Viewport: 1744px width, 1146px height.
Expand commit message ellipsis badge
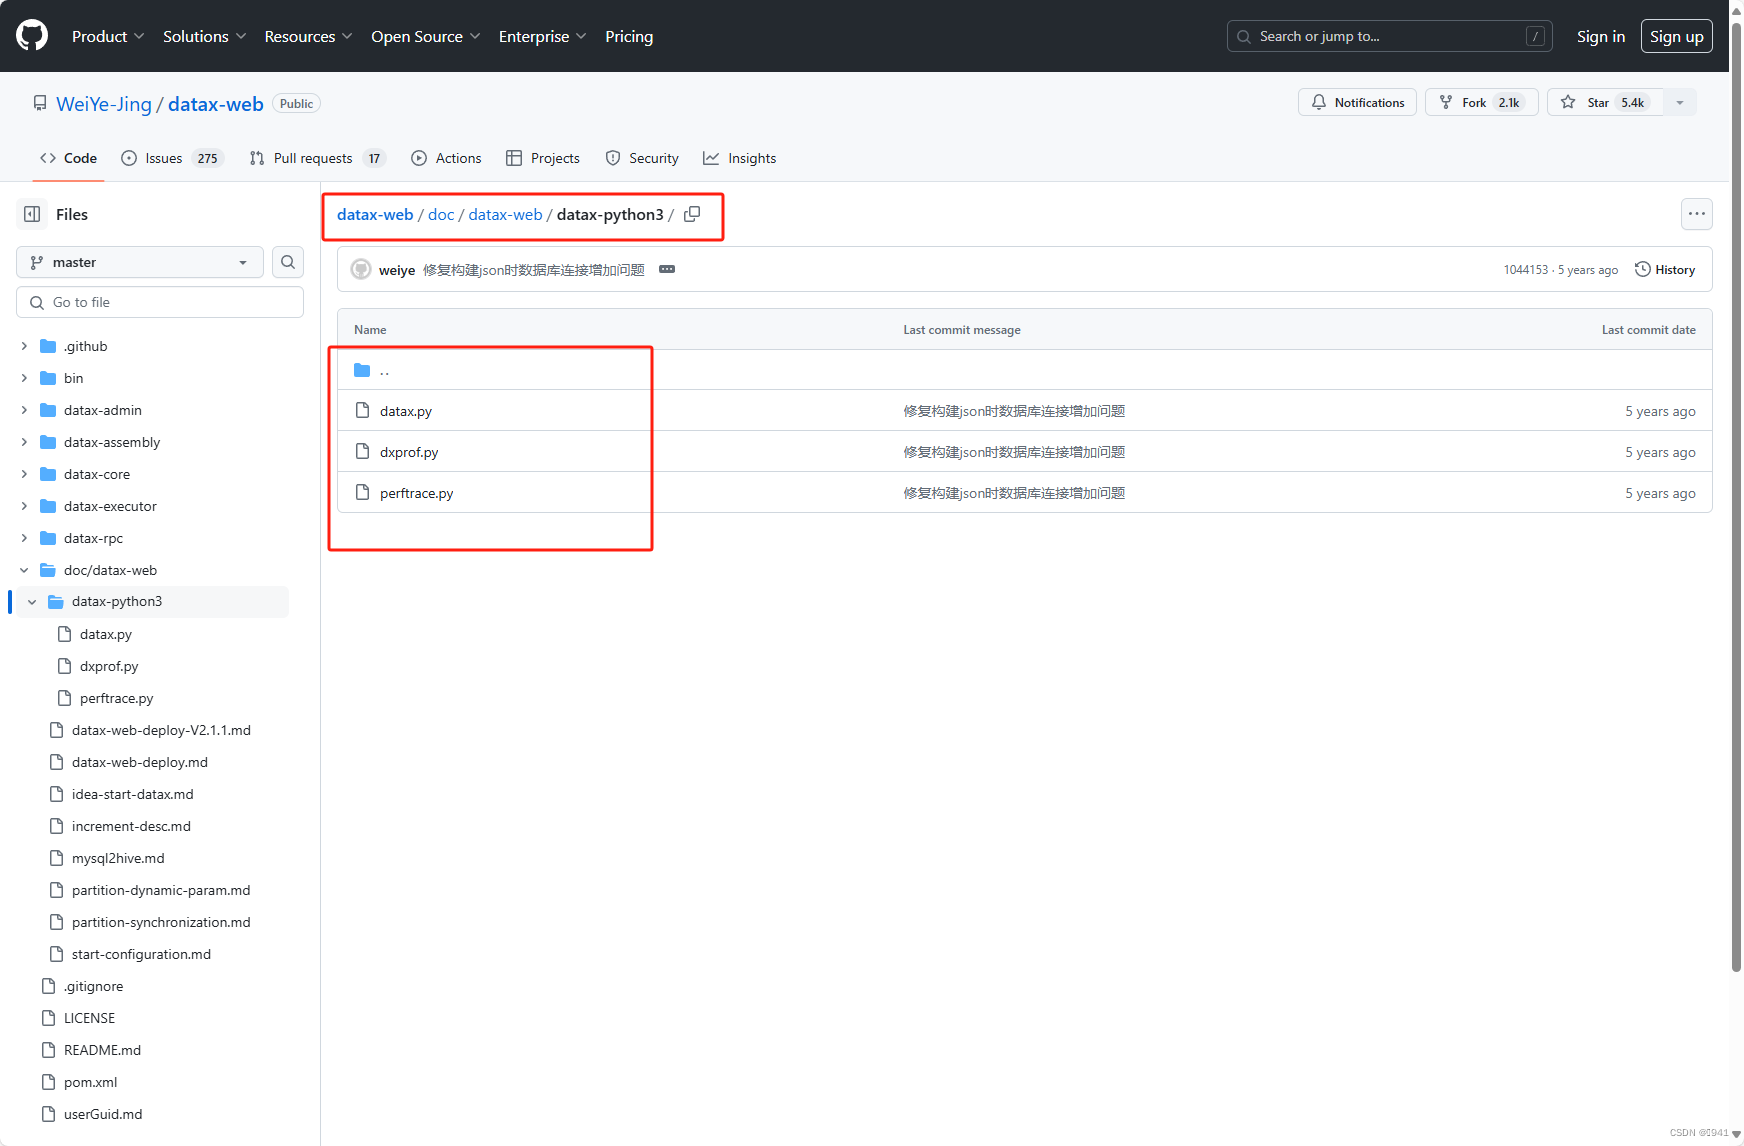point(667,270)
